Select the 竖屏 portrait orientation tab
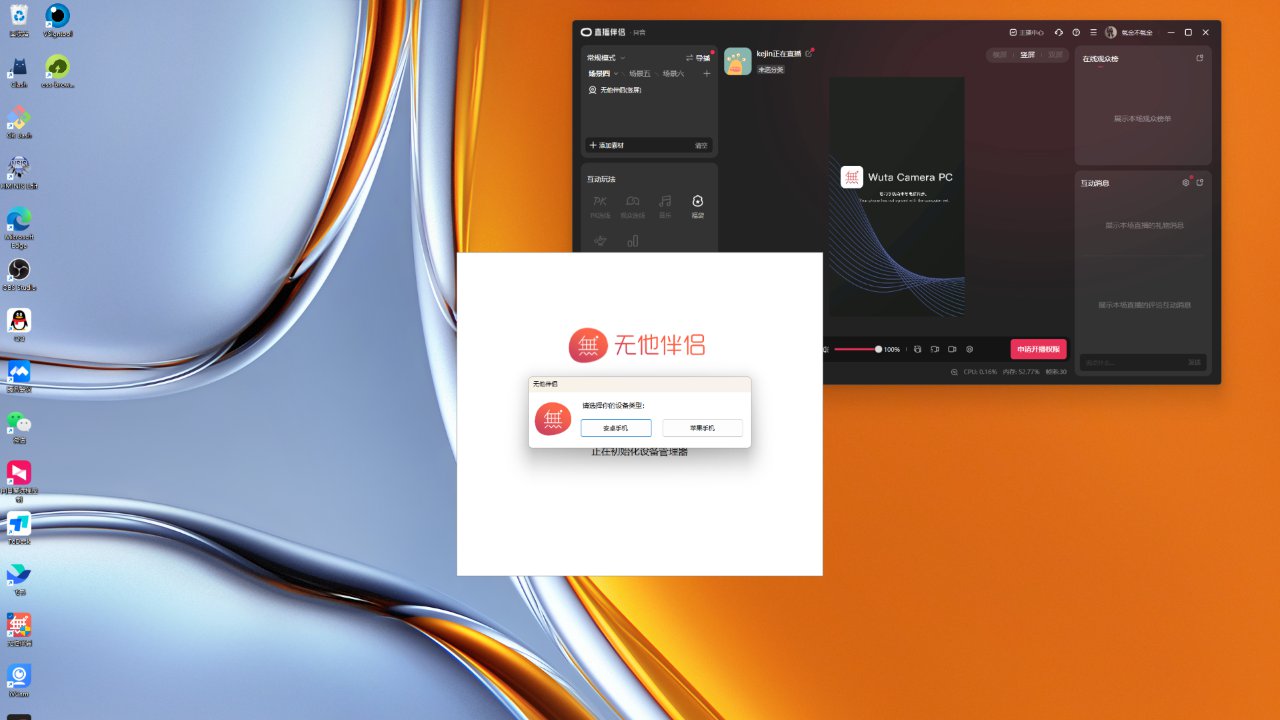1280x720 pixels. [x=1028, y=55]
